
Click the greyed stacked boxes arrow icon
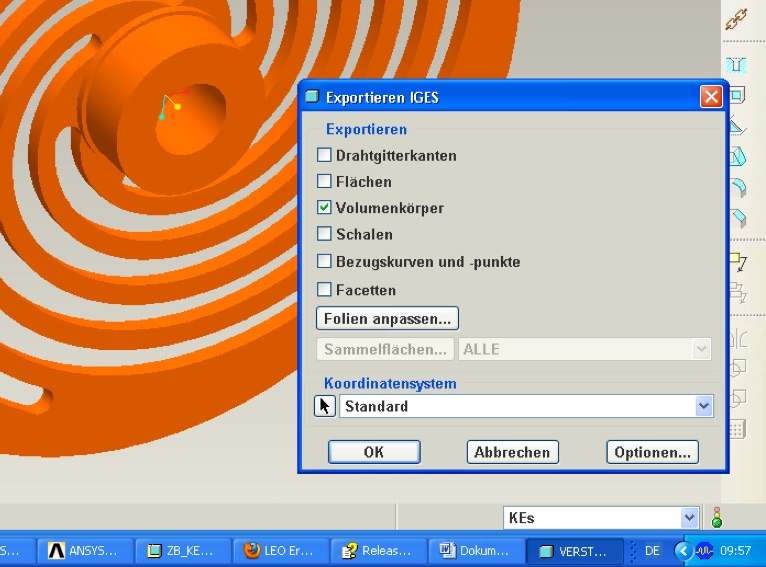tap(738, 293)
